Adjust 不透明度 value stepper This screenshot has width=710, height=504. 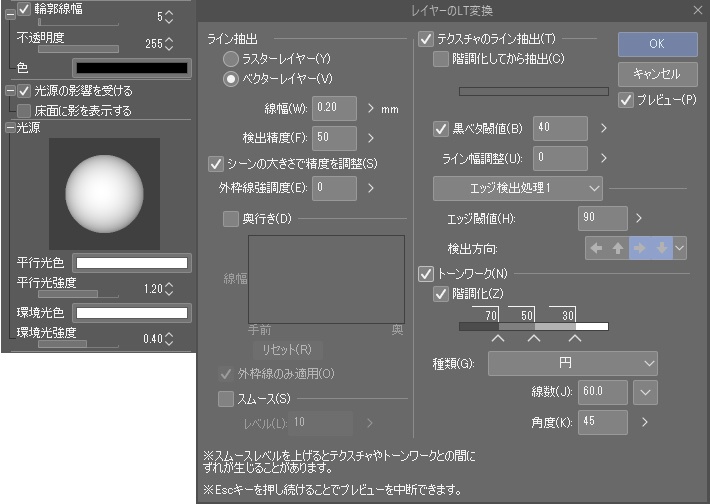click(x=169, y=44)
